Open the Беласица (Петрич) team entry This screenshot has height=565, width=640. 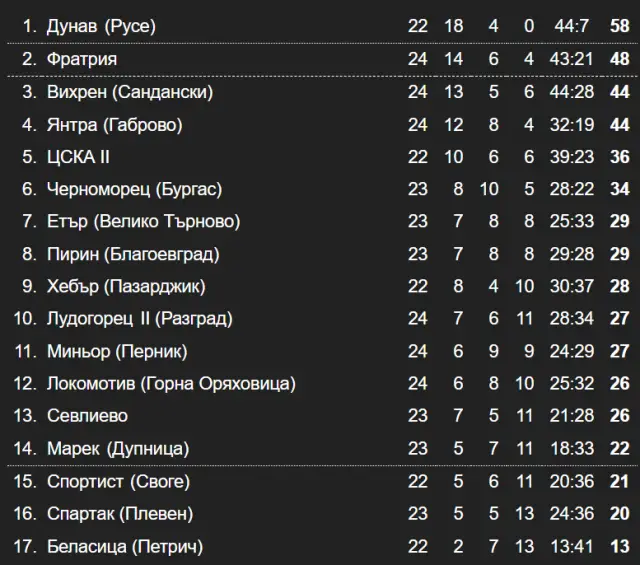pyautogui.click(x=125, y=547)
